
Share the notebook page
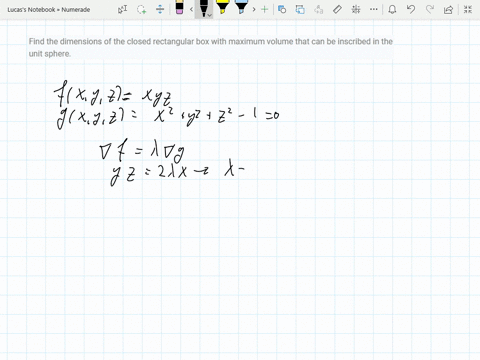(448, 9)
